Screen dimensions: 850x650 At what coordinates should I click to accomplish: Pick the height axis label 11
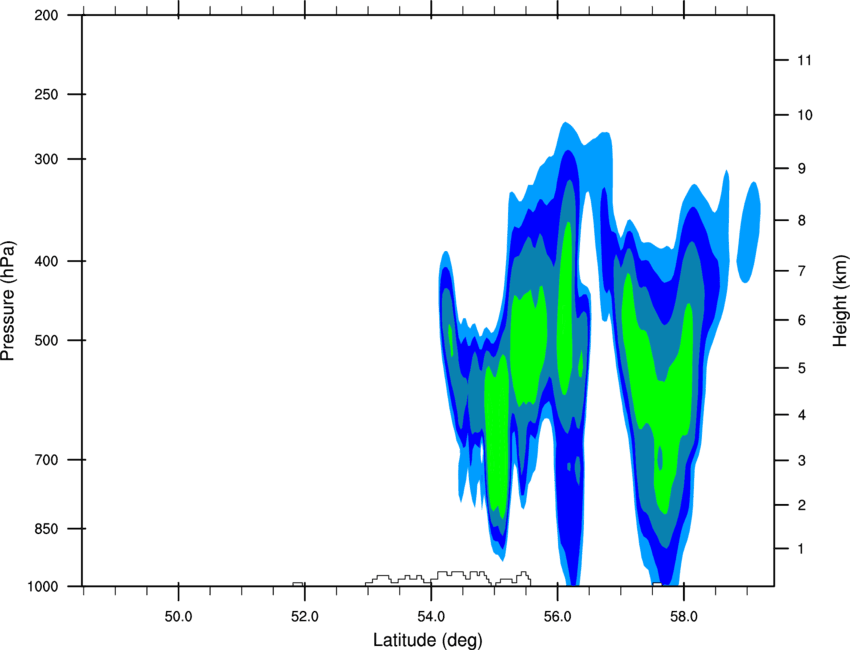tap(805, 60)
